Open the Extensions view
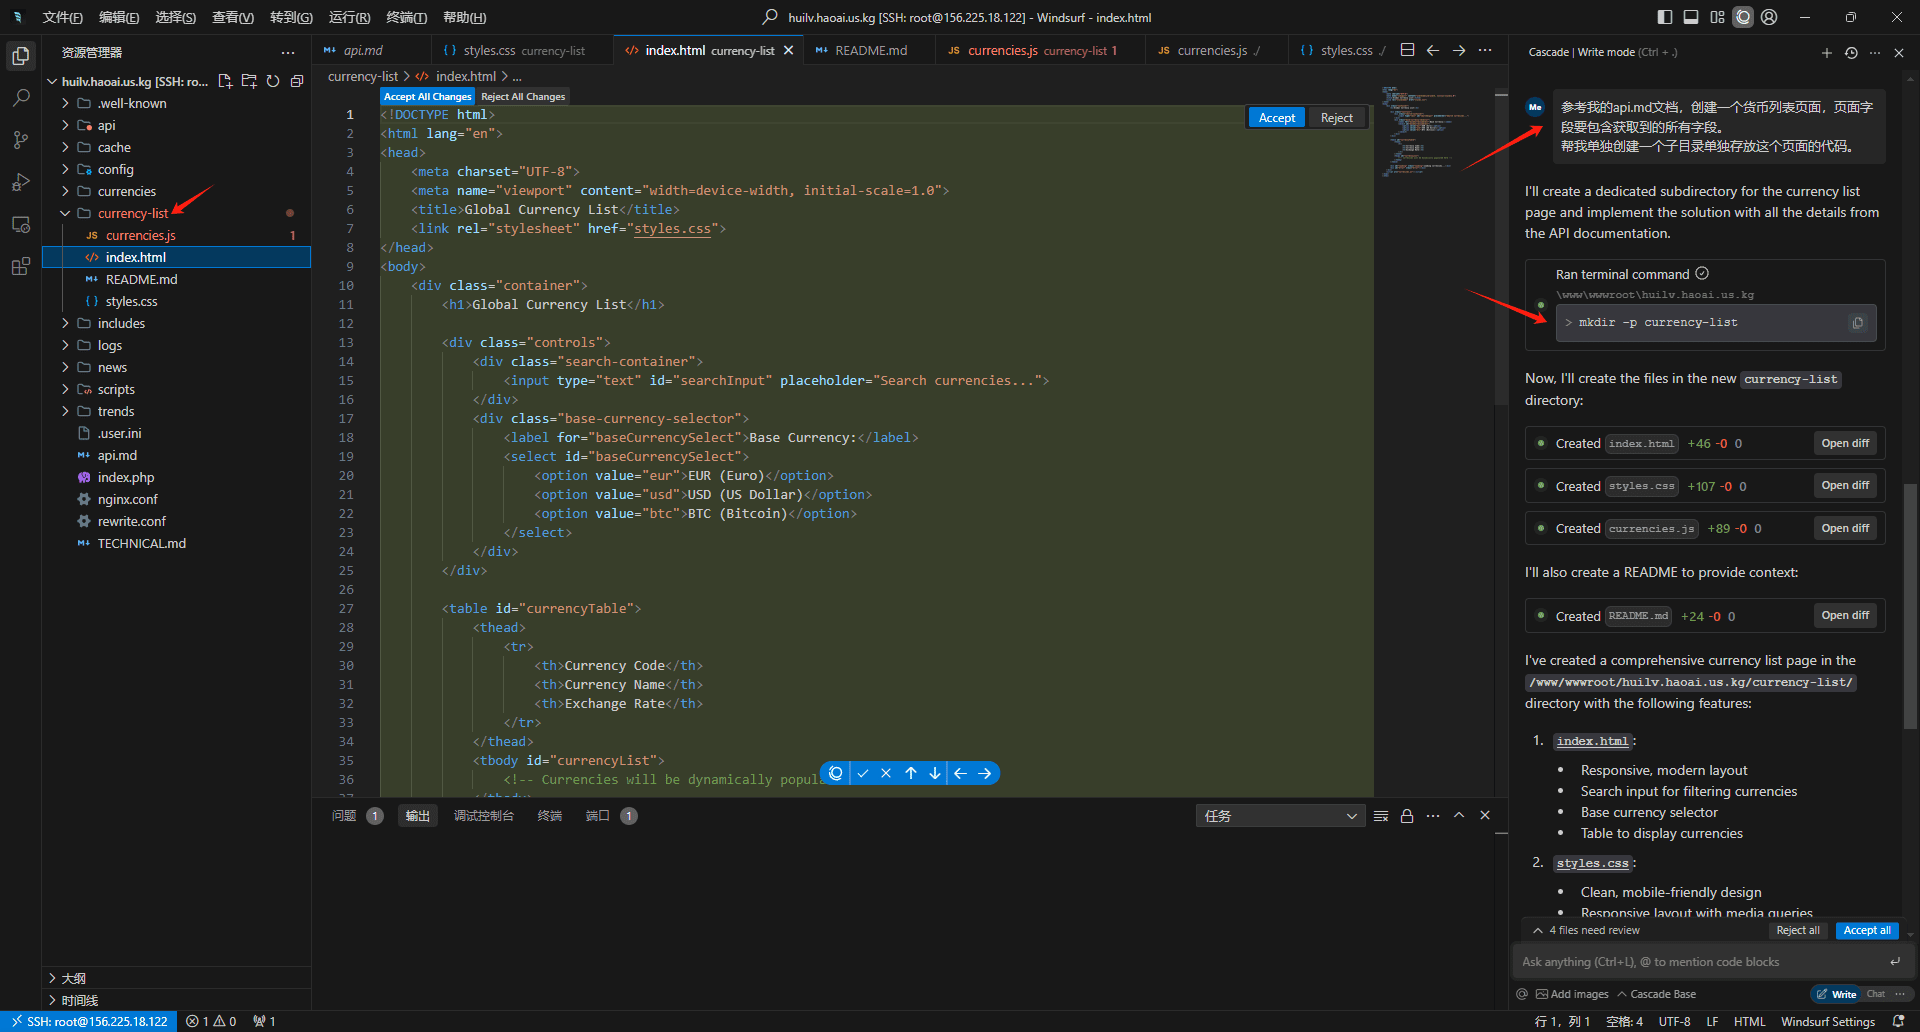The height and width of the screenshot is (1032, 1920). pos(20,266)
